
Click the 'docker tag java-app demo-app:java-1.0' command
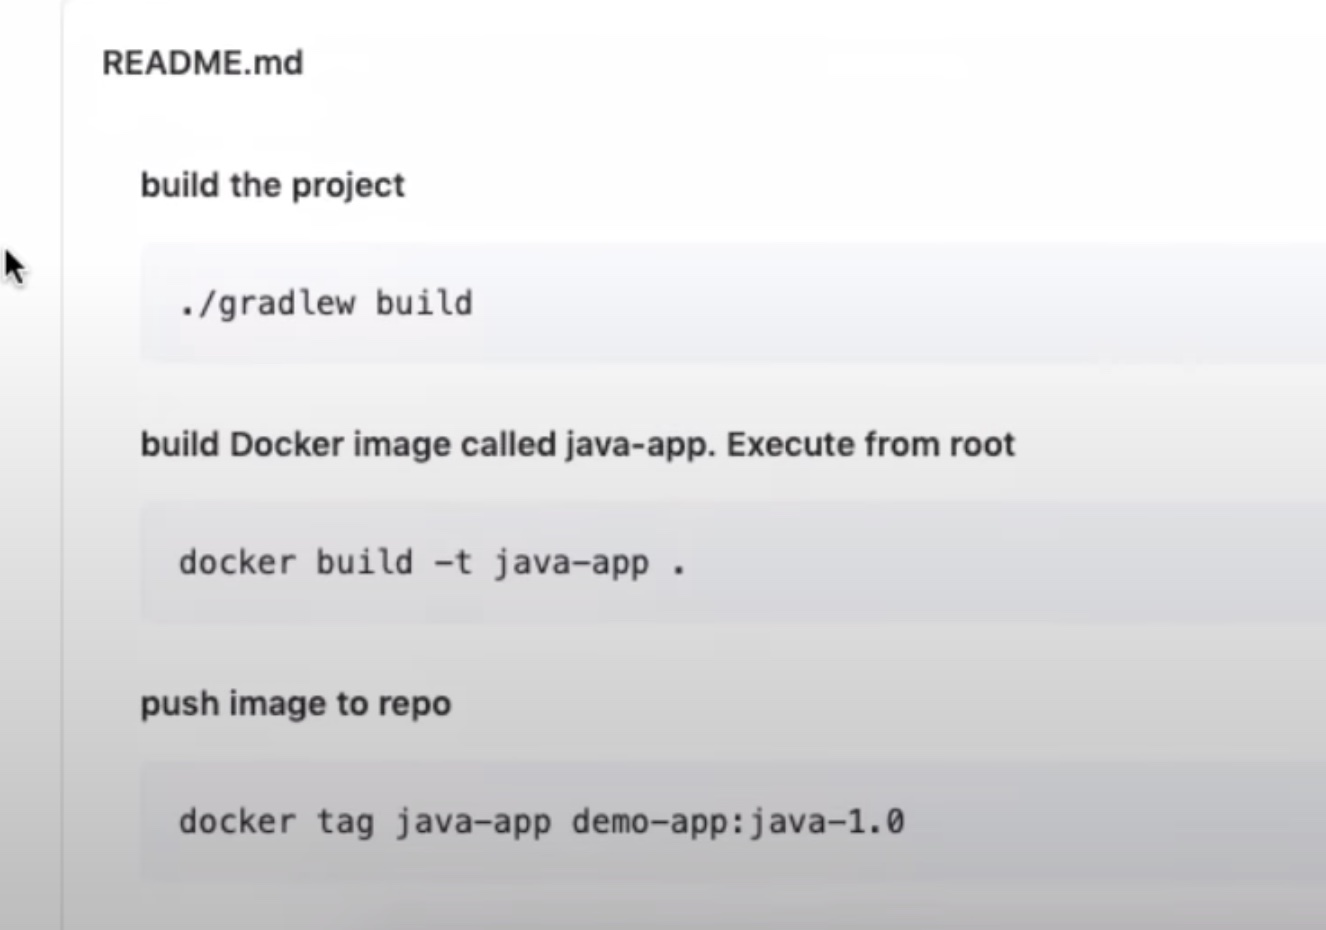[x=541, y=822]
